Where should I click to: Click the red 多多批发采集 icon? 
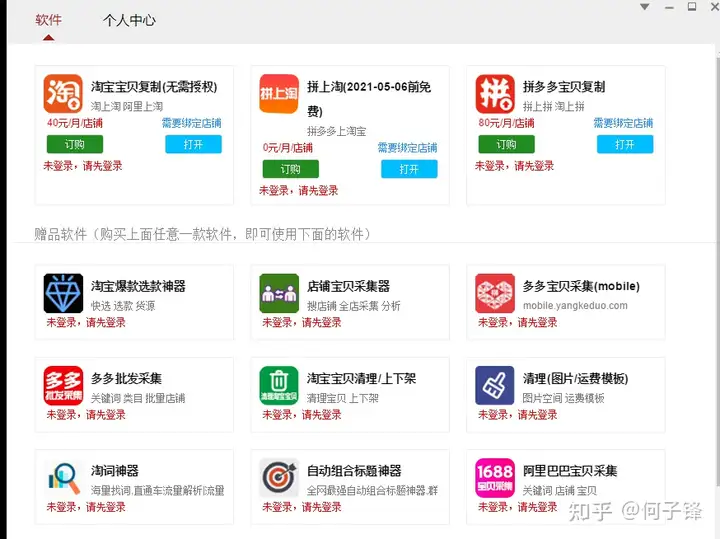pyautogui.click(x=63, y=385)
